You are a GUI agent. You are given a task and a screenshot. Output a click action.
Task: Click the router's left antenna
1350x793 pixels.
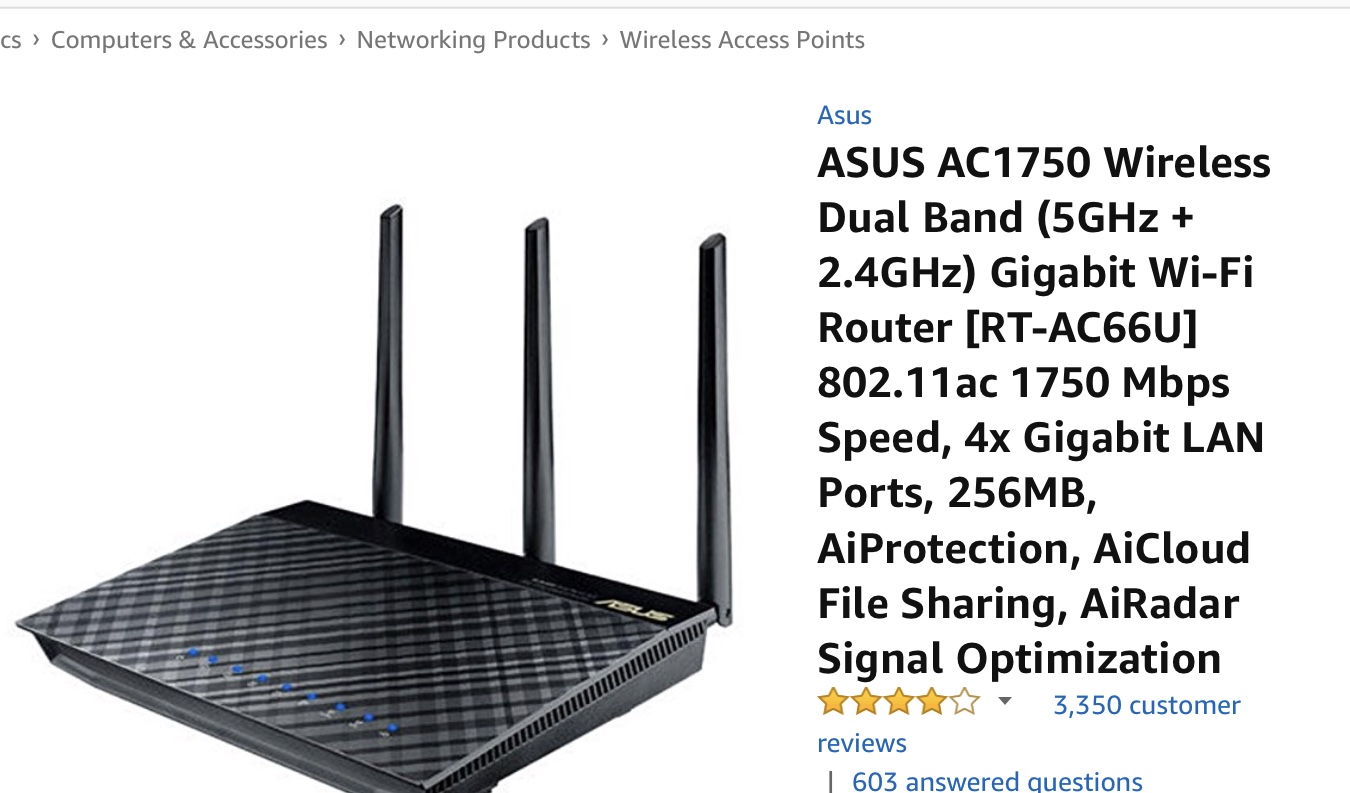click(388, 360)
